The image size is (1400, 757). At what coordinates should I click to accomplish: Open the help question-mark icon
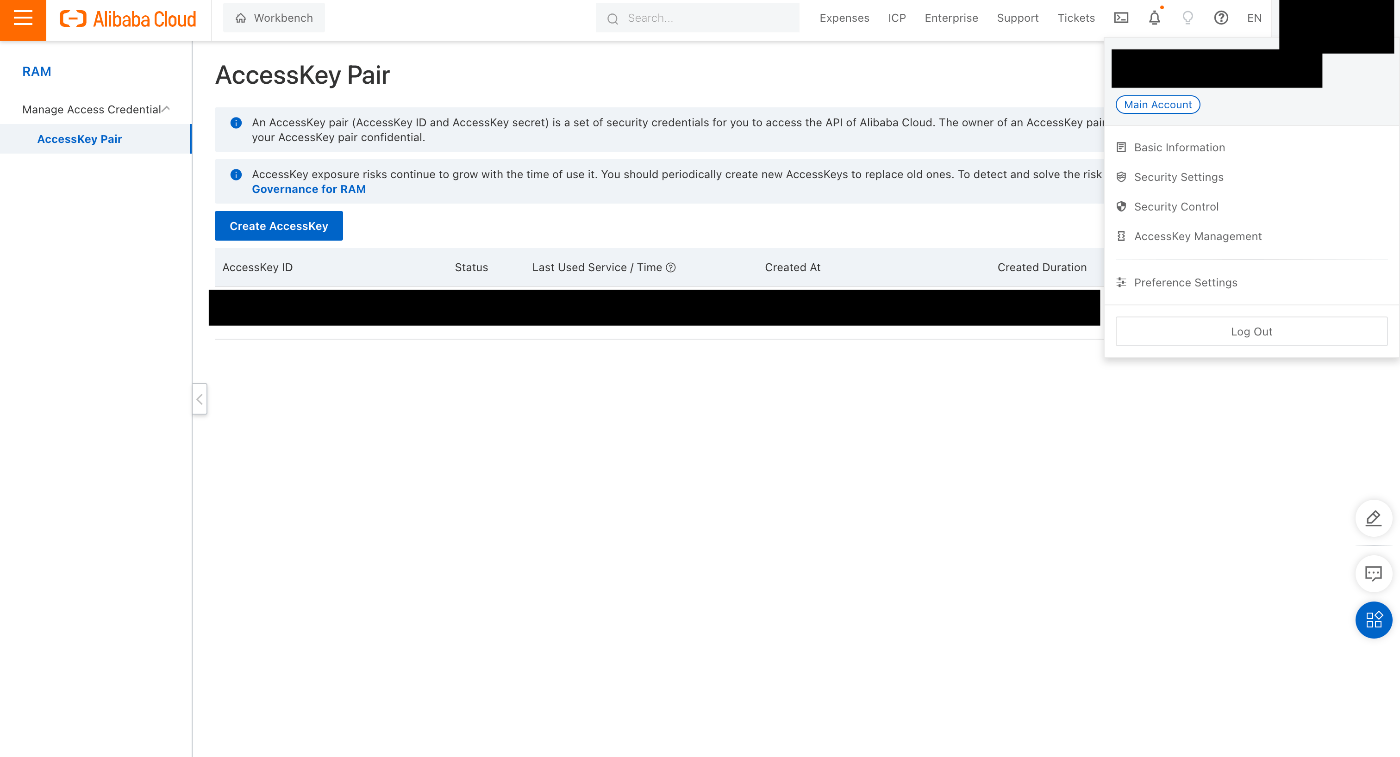(1221, 18)
